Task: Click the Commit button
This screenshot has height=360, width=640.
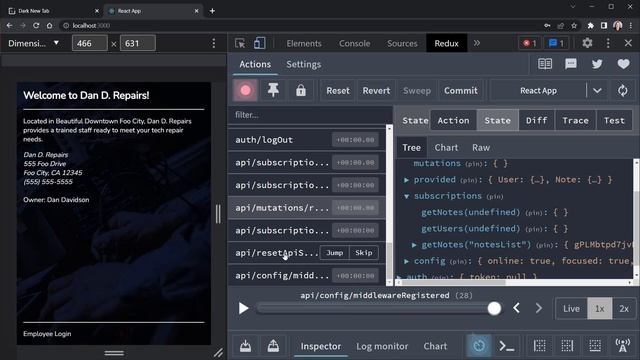Action: (460, 91)
